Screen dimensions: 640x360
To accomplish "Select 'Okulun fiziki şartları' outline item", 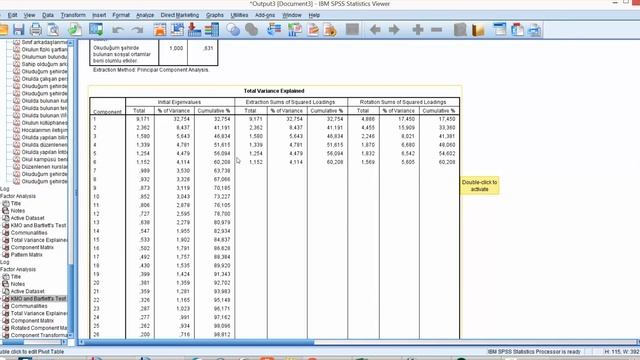I will [x=44, y=49].
